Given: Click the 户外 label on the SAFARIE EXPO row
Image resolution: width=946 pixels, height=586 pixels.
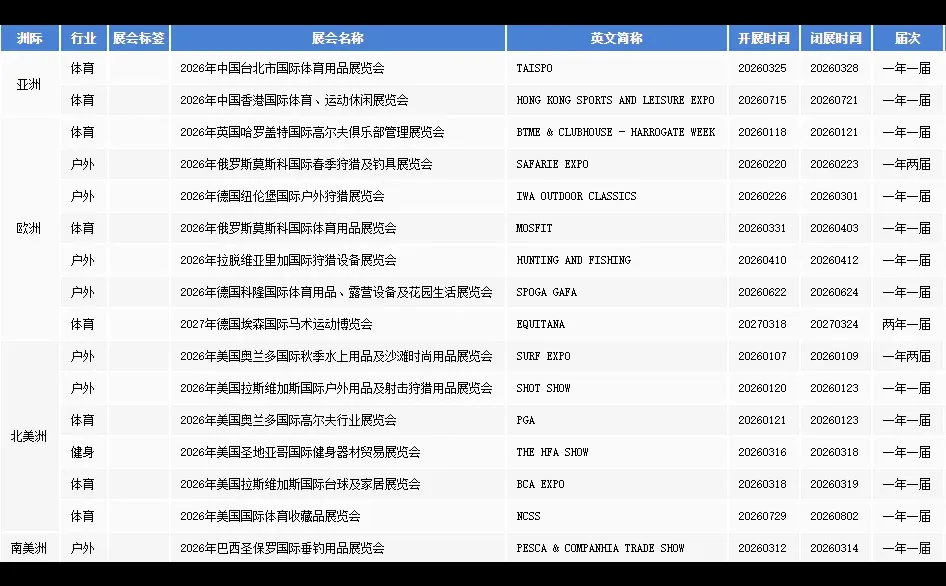Looking at the screenshot, I should [84, 164].
